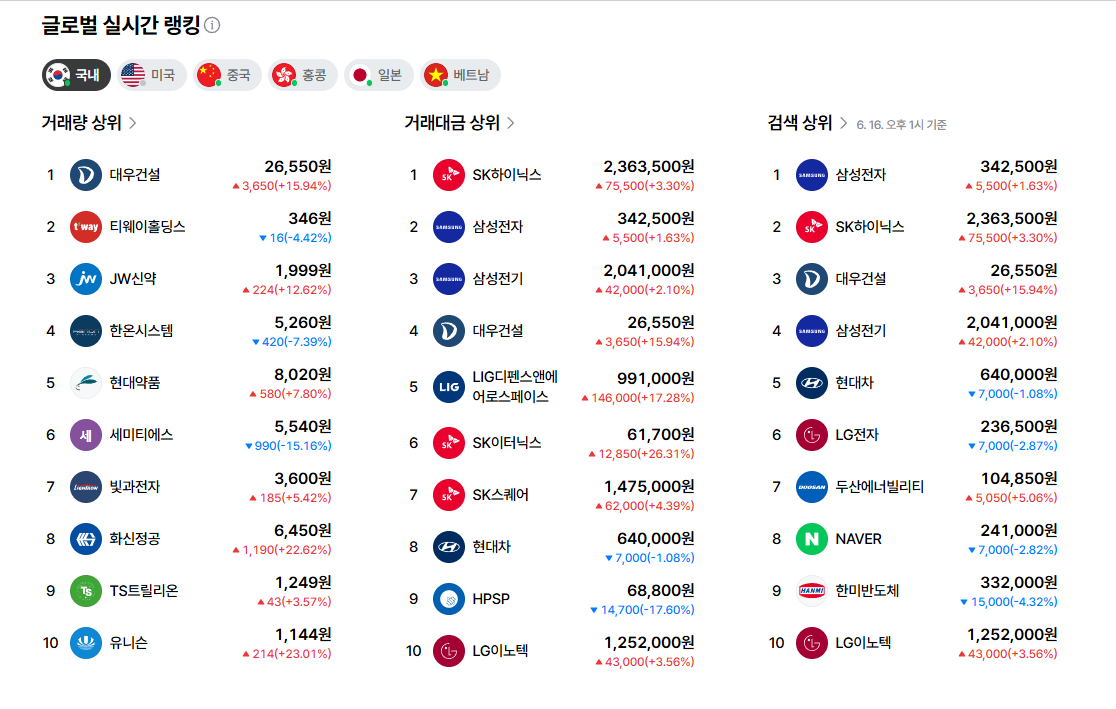The image size is (1116, 709).
Task: Switch to the 중국 market tab
Action: pyautogui.click(x=227, y=75)
